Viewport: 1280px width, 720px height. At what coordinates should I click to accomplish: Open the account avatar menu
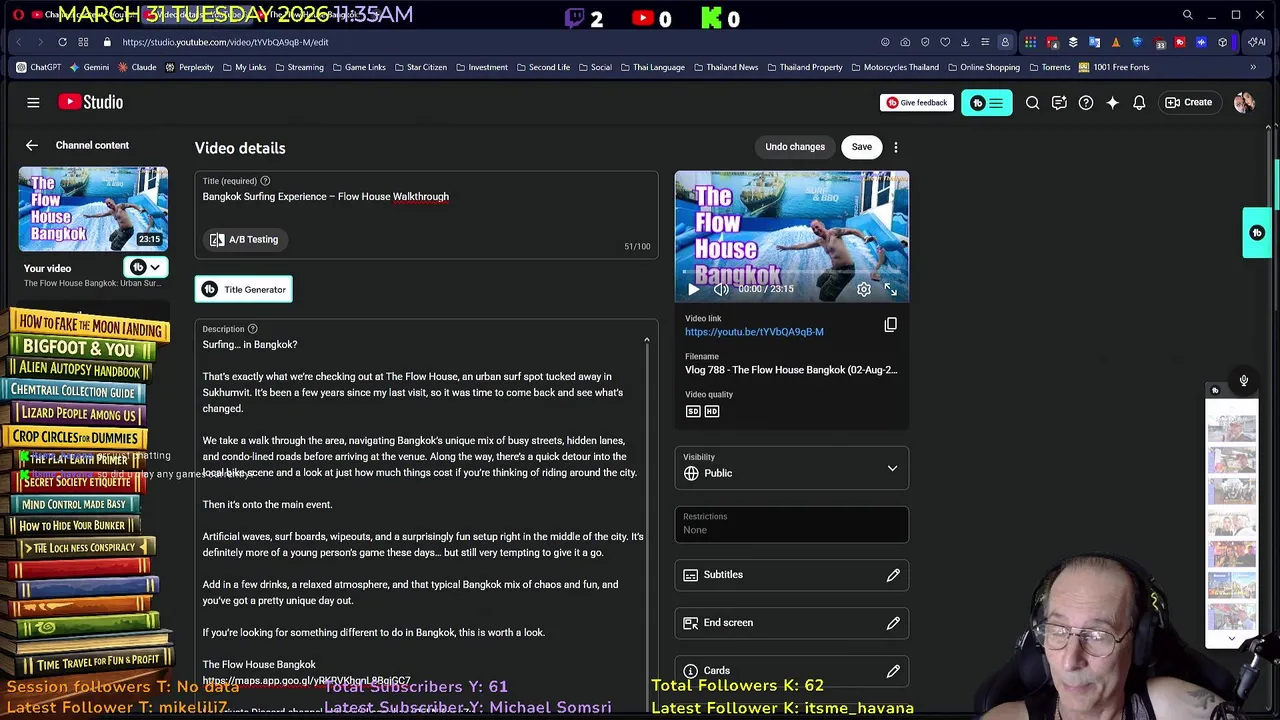pos(1244,102)
